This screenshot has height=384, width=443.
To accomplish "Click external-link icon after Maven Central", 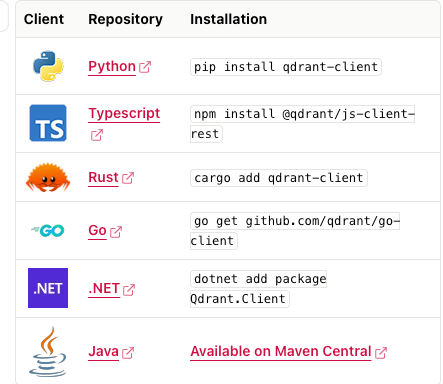I will [x=381, y=352].
